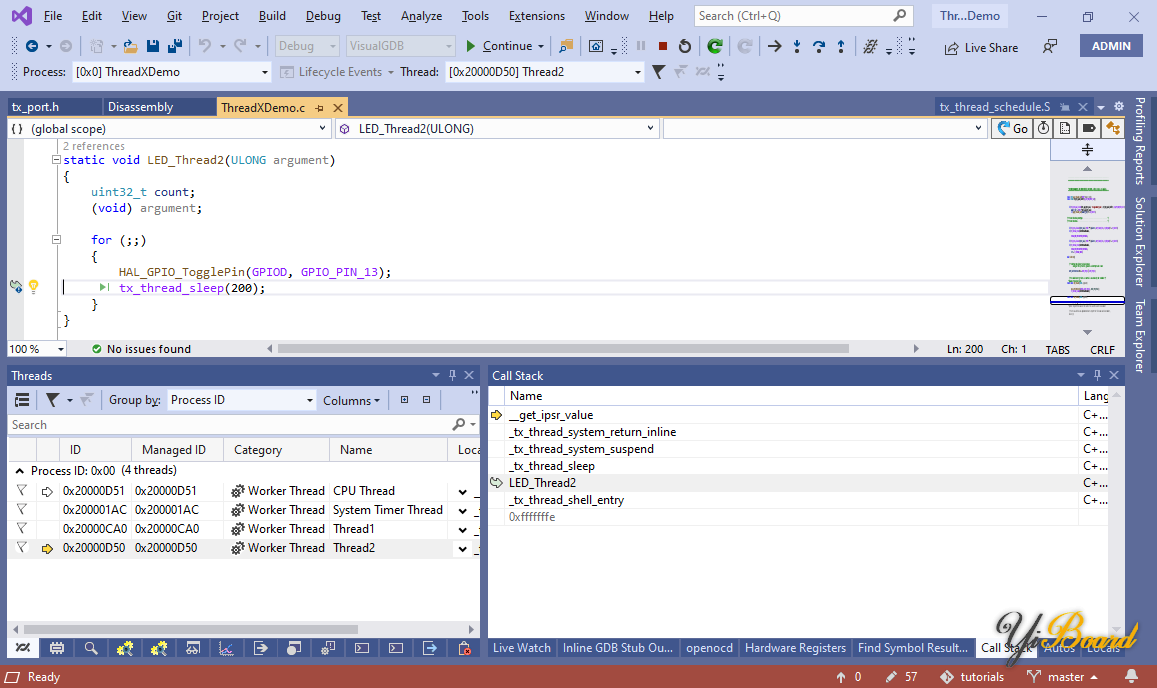Toggle auto-hide pin on Threads panel
The image size is (1157, 688).
click(x=452, y=375)
